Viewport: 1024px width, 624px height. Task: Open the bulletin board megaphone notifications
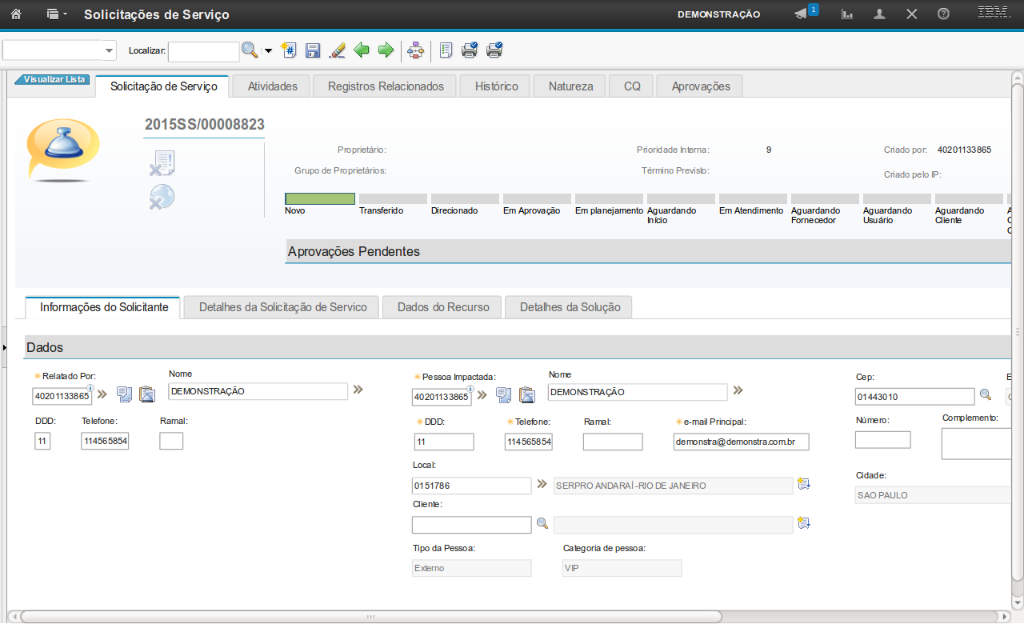click(x=801, y=14)
